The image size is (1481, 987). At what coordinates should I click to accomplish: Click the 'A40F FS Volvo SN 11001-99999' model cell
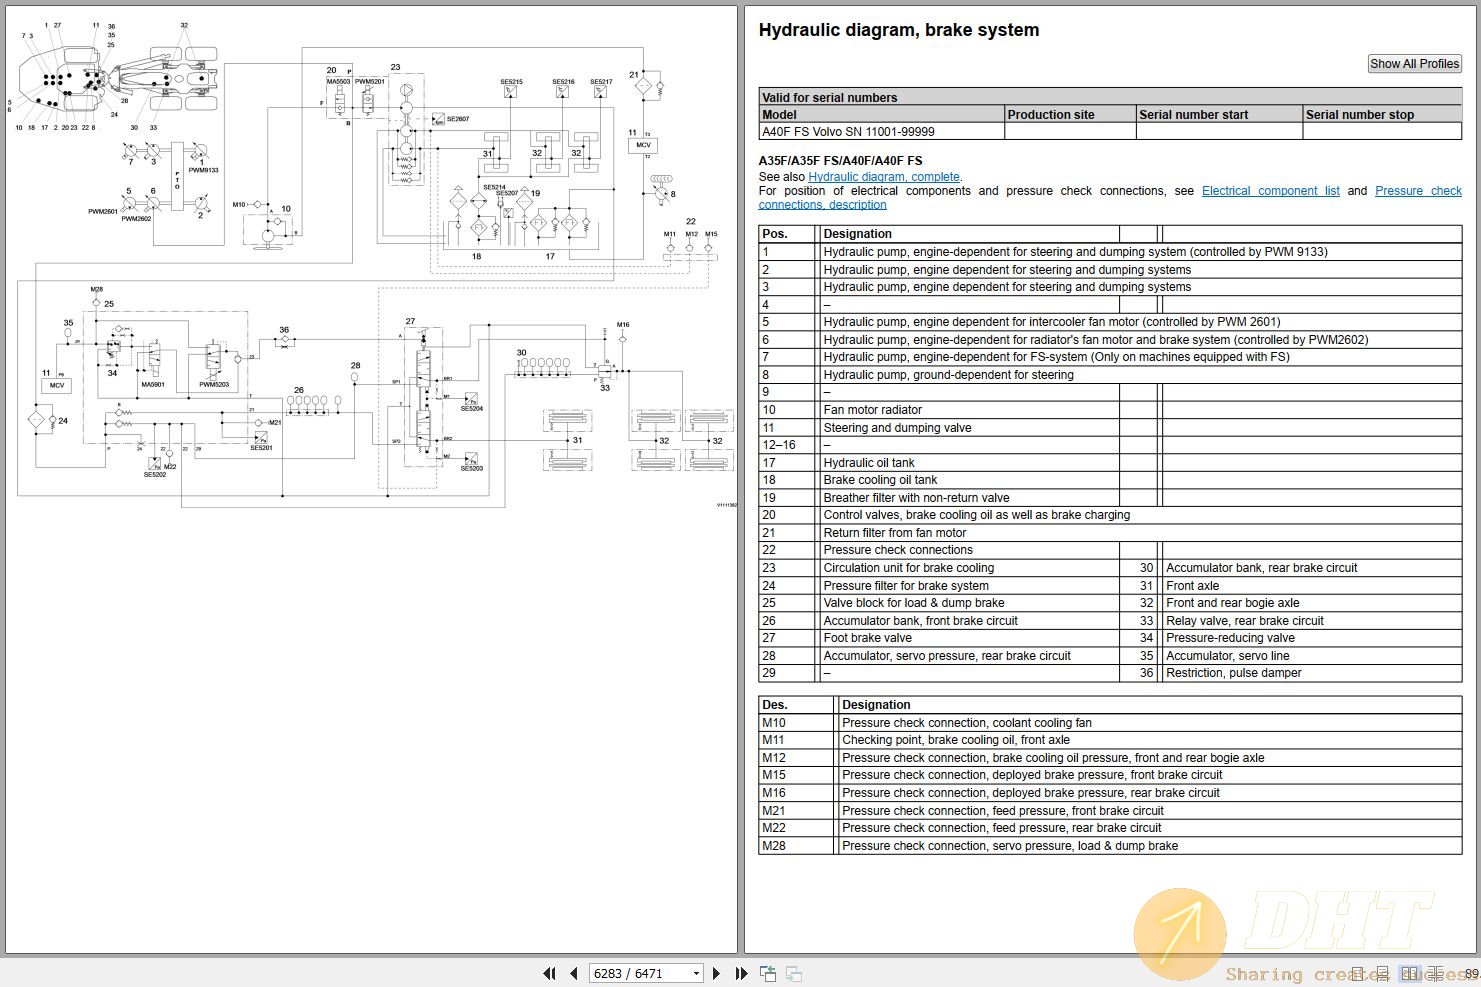(881, 131)
